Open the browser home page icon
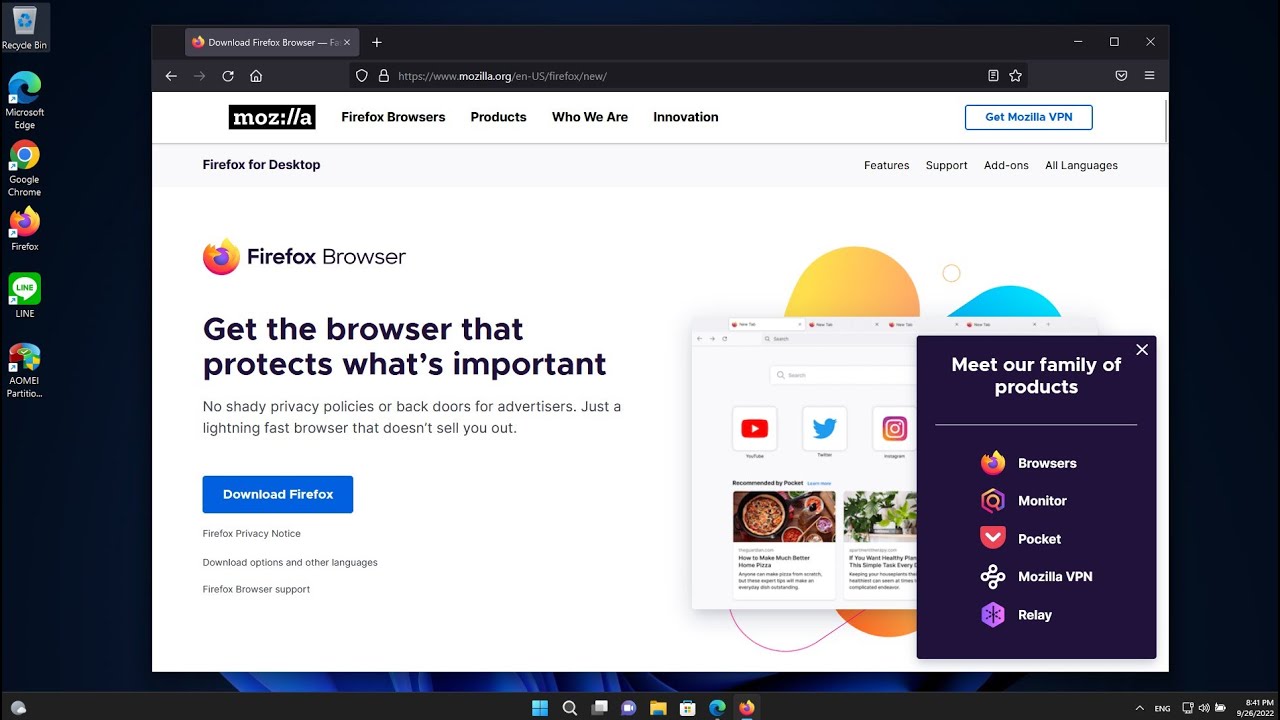The width and height of the screenshot is (1280, 720). pos(256,76)
